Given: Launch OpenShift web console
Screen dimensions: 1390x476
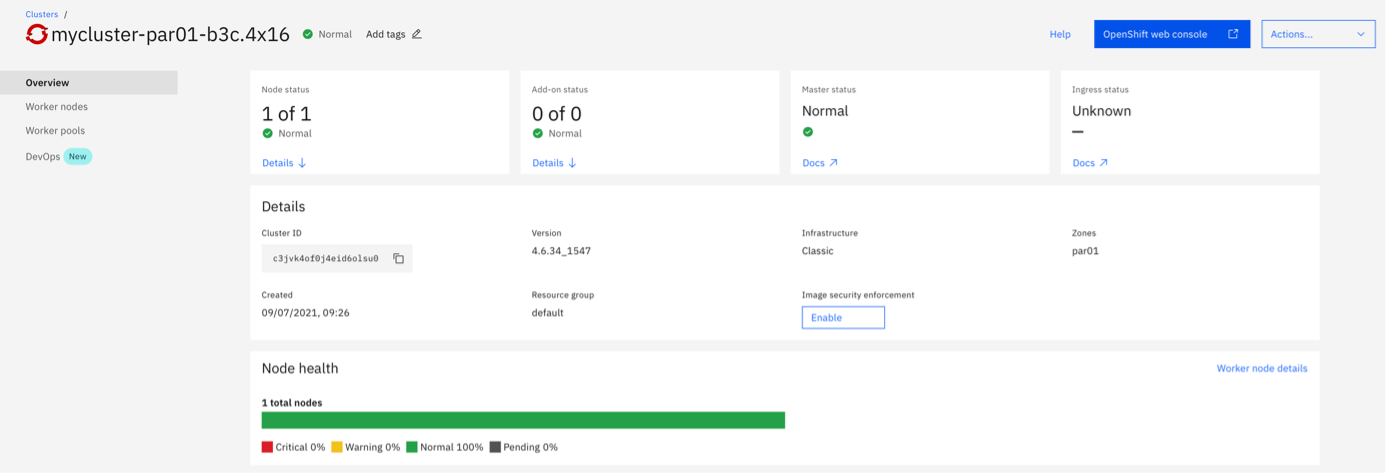Looking at the screenshot, I should 1172,34.
